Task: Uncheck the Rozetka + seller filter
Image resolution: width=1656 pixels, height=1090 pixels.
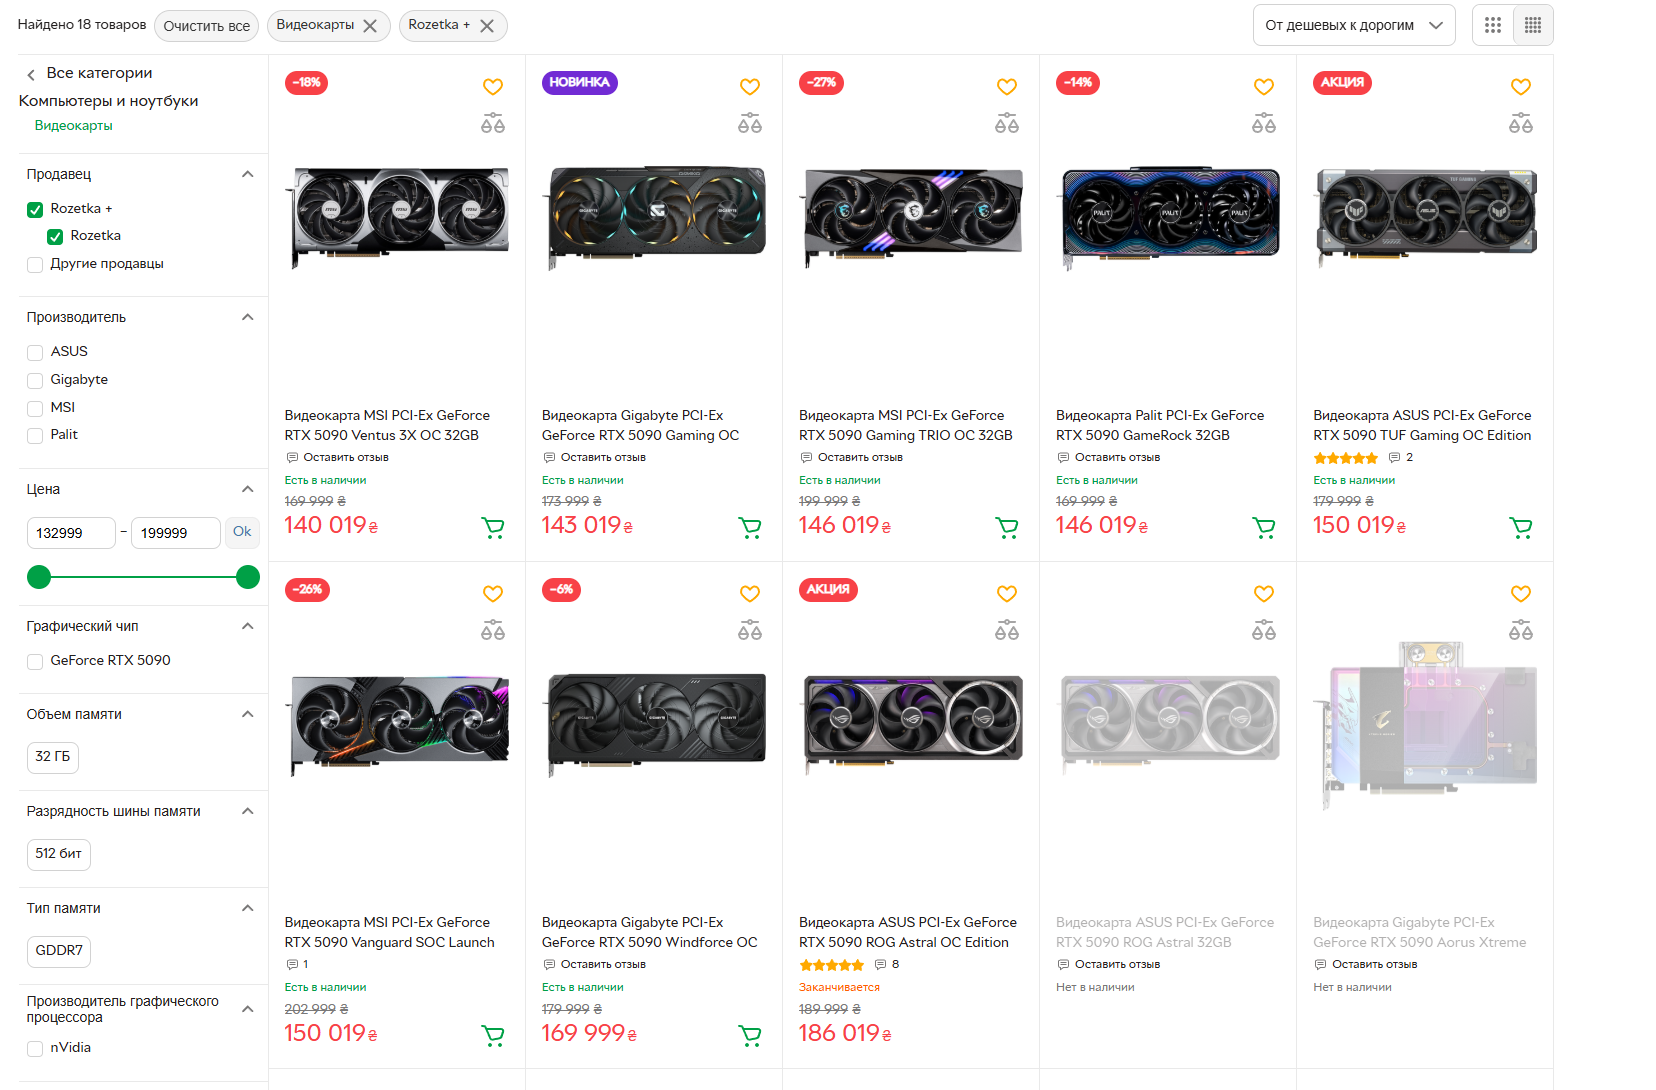Action: click(35, 209)
